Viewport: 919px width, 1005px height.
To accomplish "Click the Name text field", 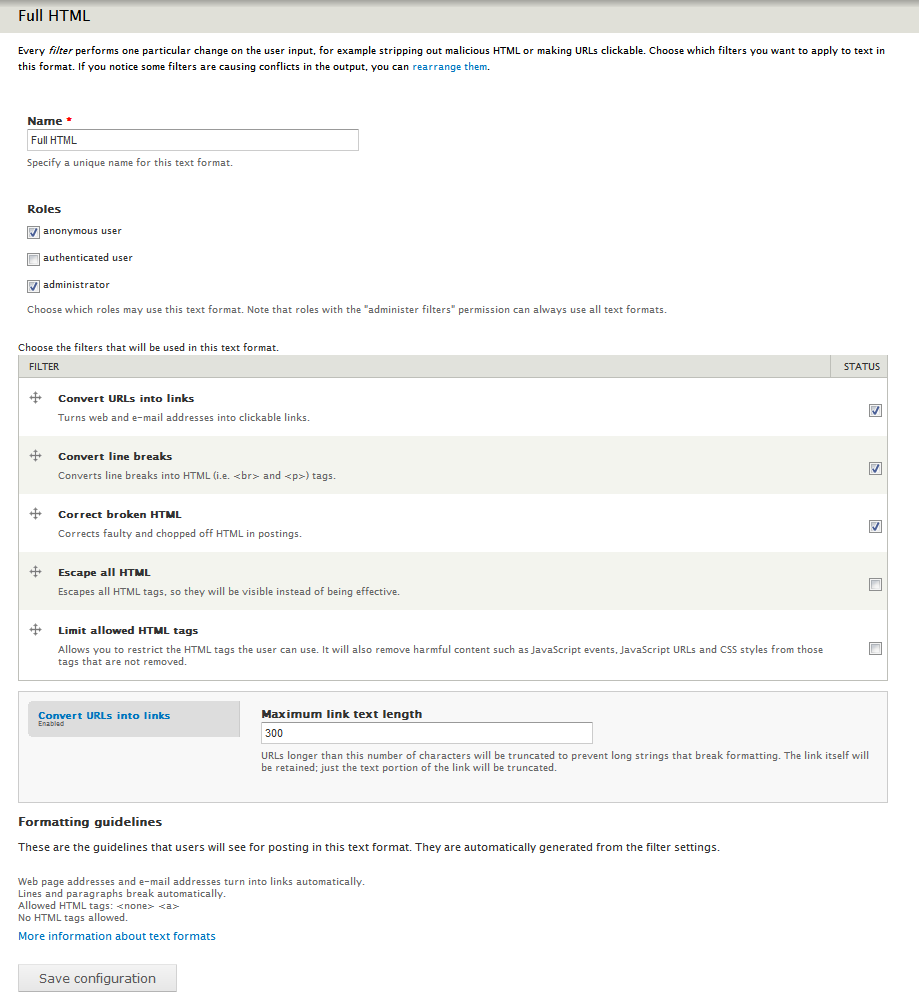I will [193, 141].
